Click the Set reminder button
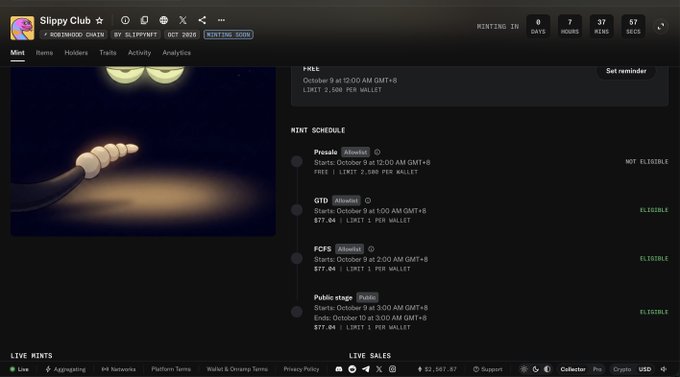 (x=626, y=71)
